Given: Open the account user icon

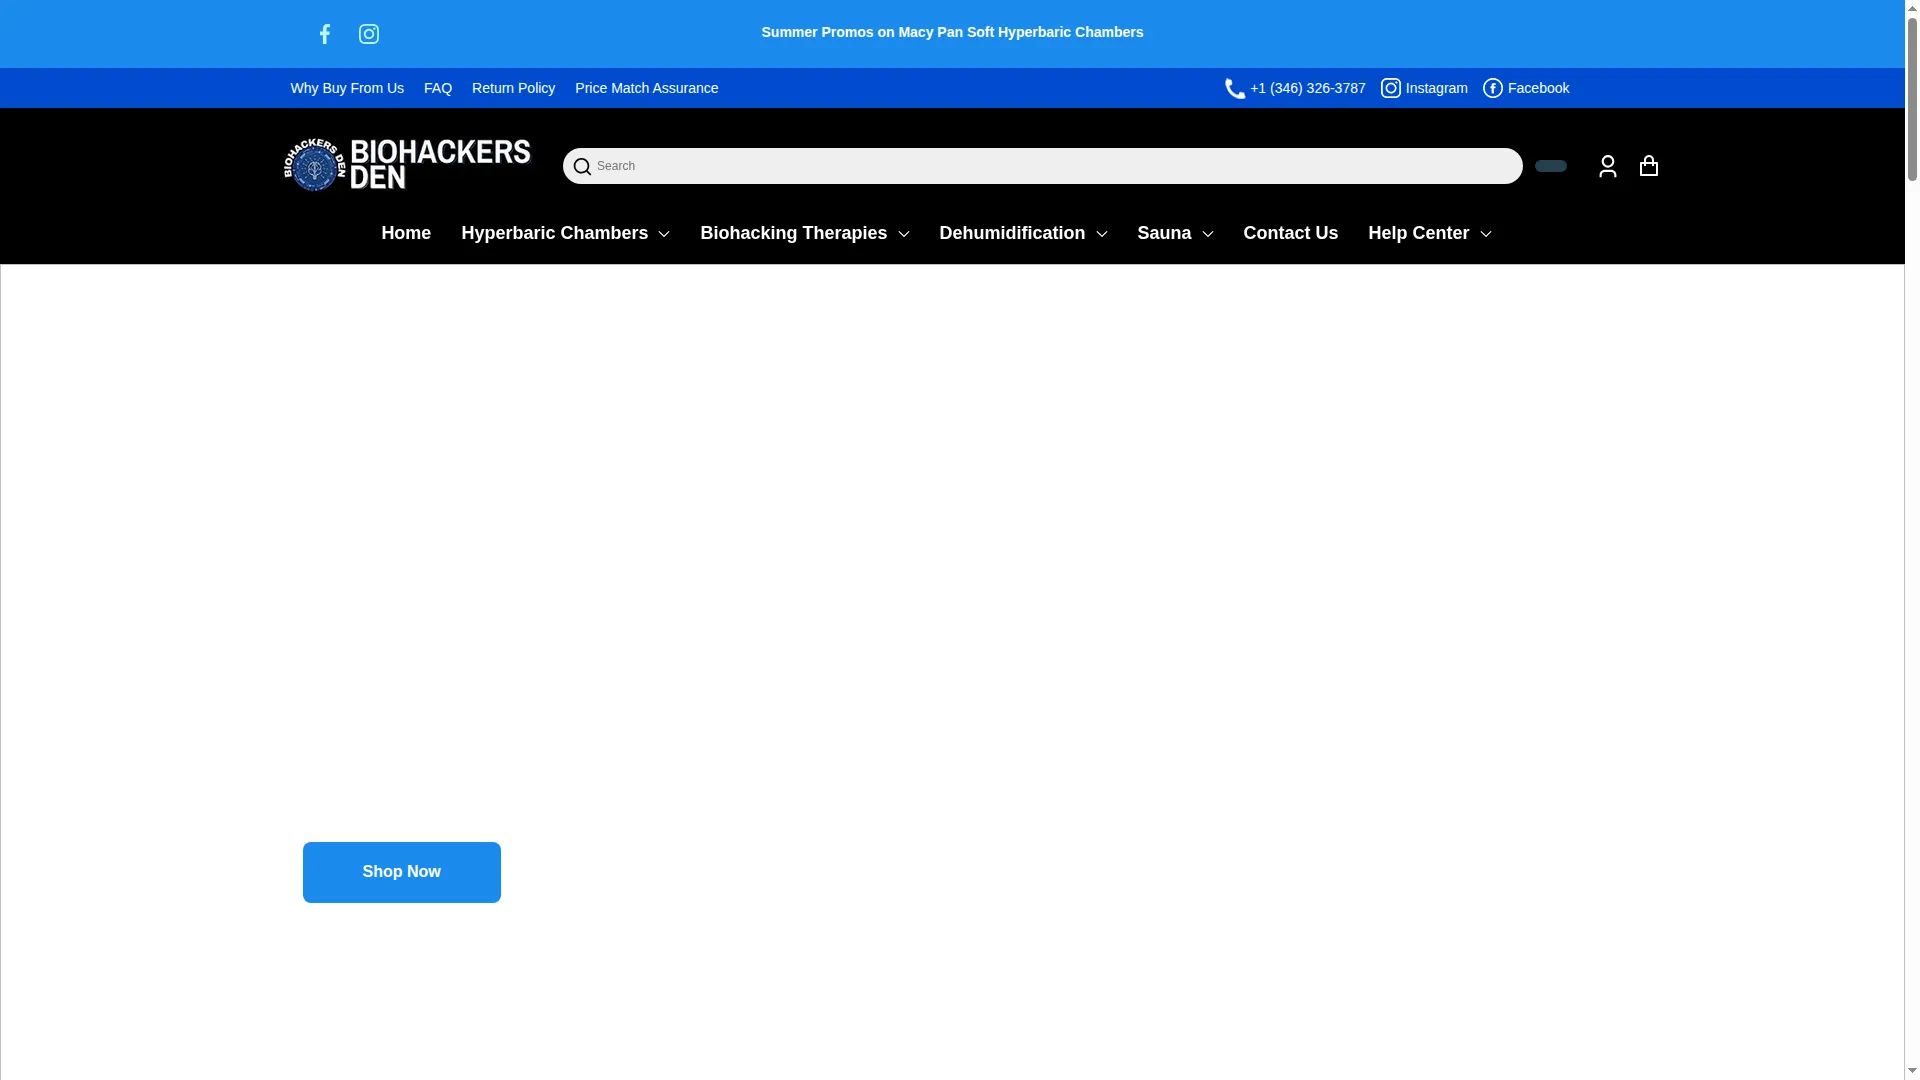Looking at the screenshot, I should (x=1607, y=166).
